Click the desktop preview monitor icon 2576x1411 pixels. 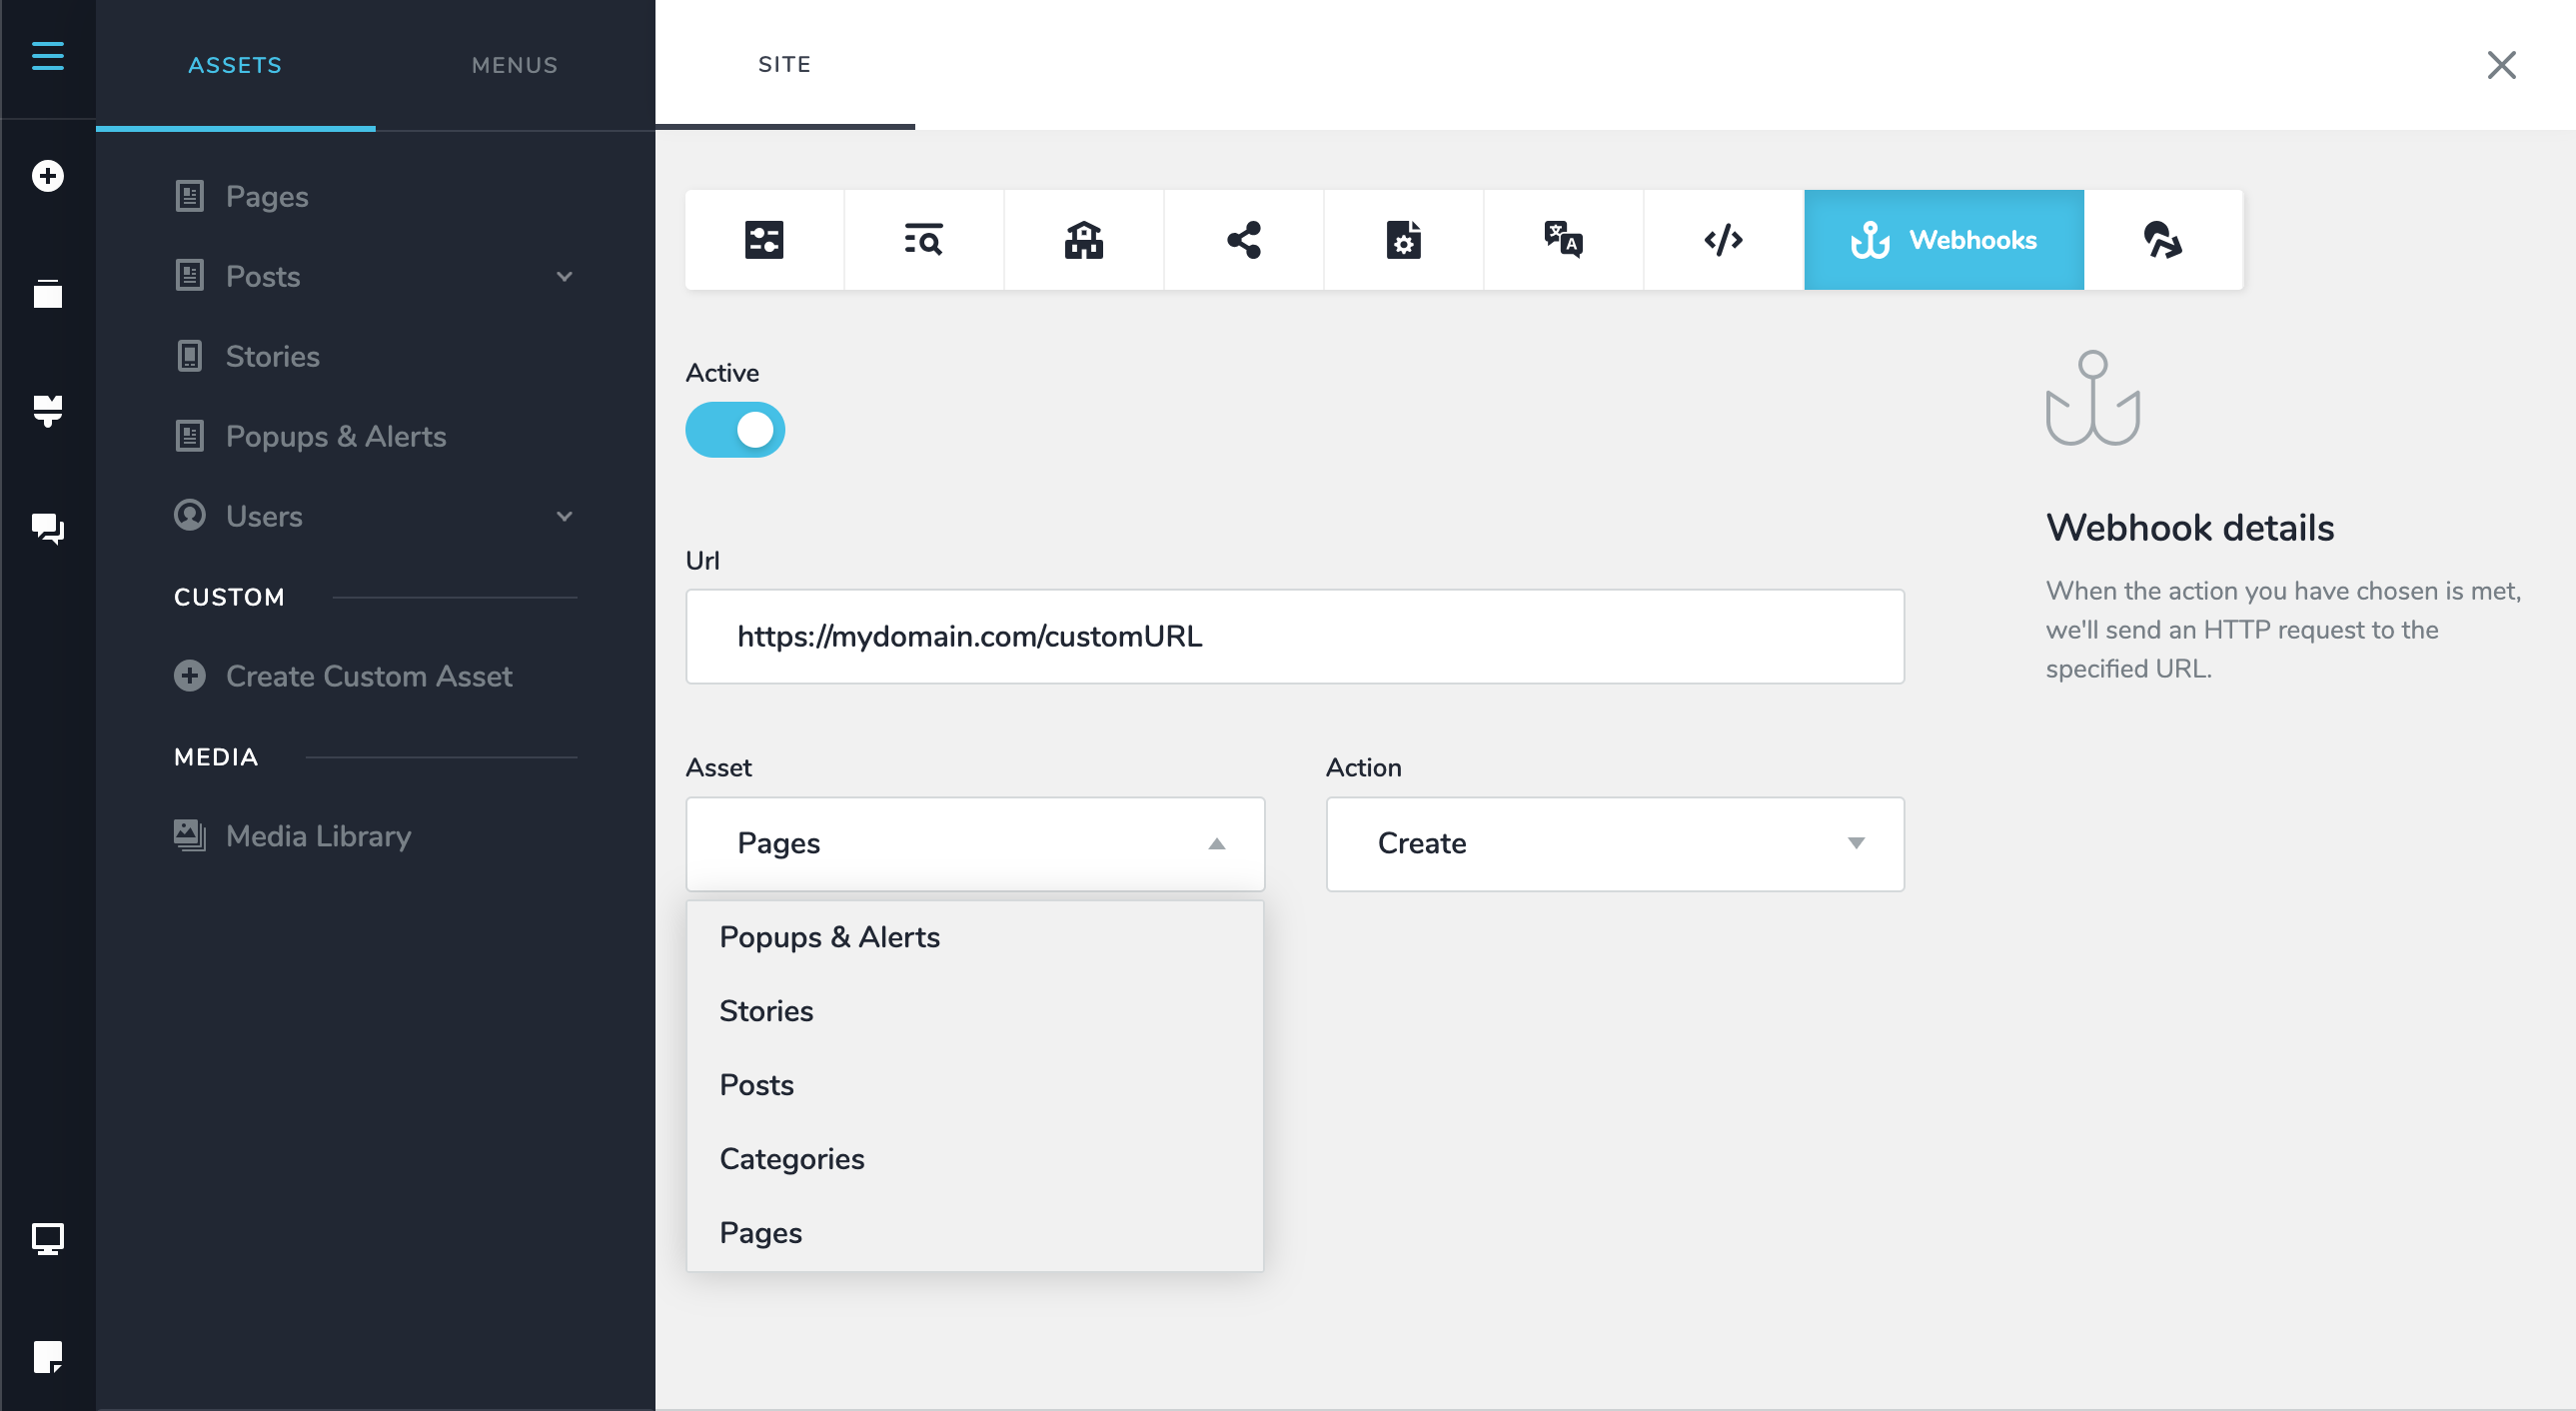(x=47, y=1238)
